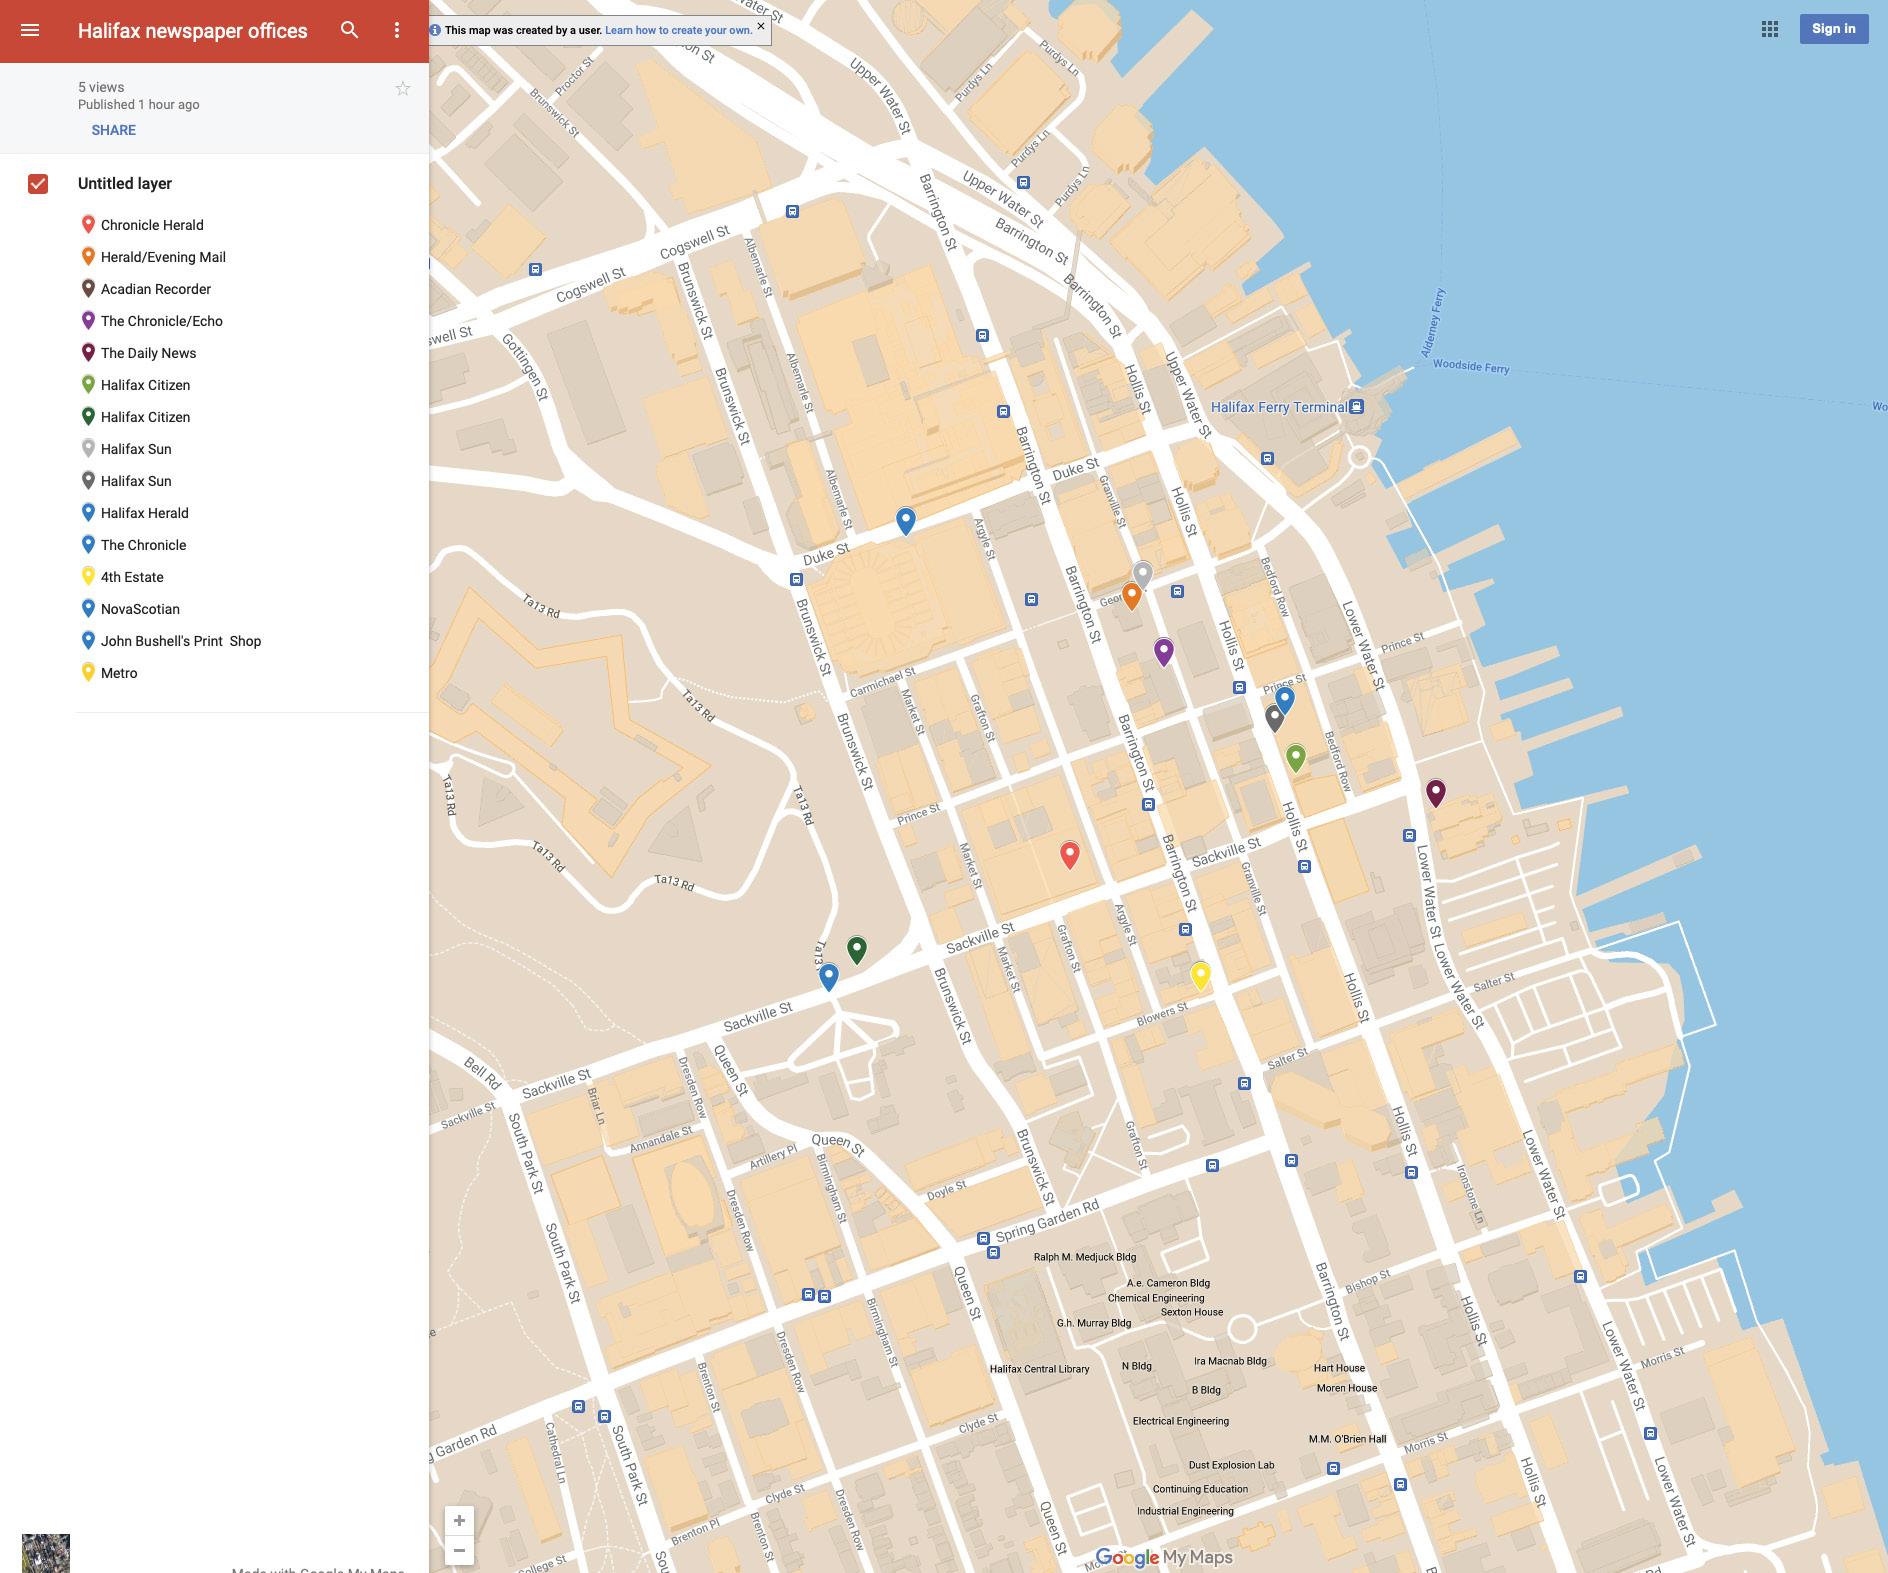Select 'The Chronicle/Echo' in the layer list
This screenshot has height=1573, width=1888.
[162, 321]
